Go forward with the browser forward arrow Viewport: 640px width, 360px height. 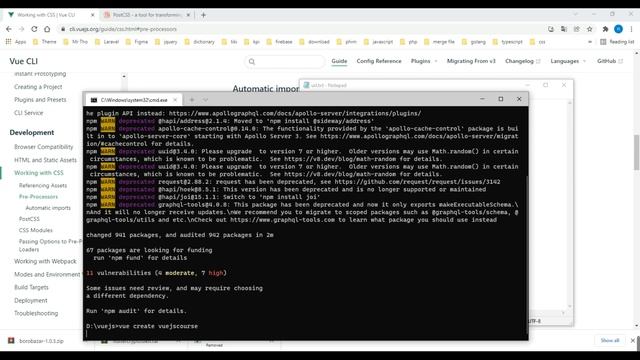(x=21, y=29)
